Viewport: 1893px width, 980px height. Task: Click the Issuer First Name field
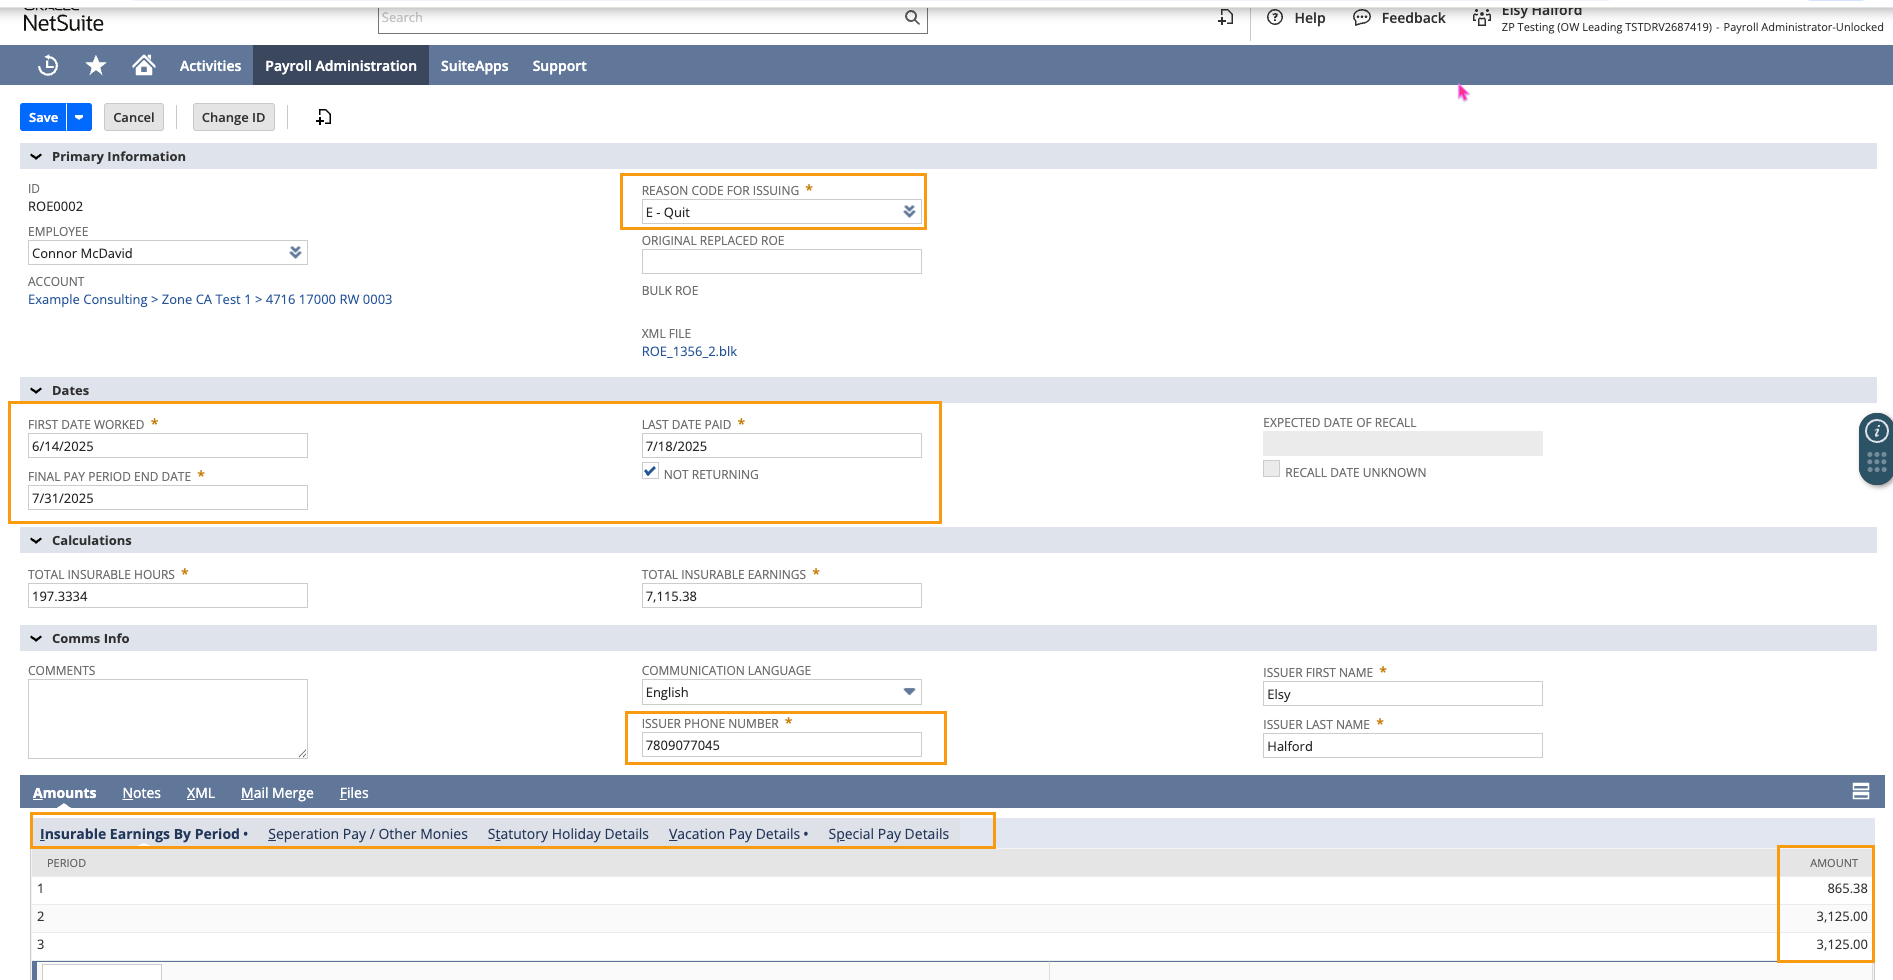click(x=1402, y=694)
